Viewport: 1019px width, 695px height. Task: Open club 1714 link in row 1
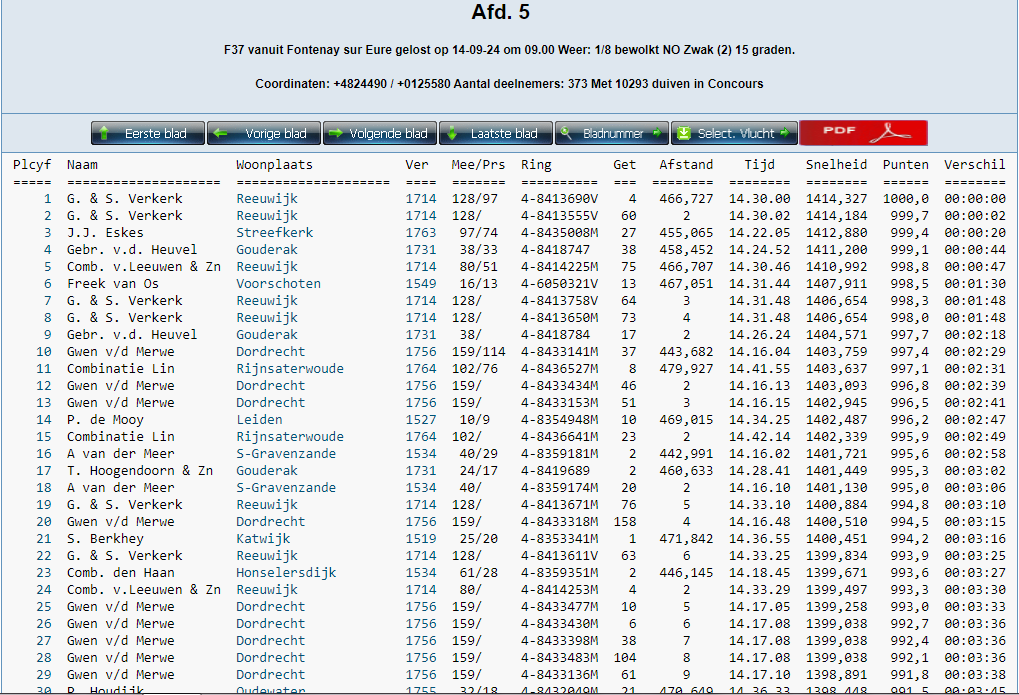point(420,199)
